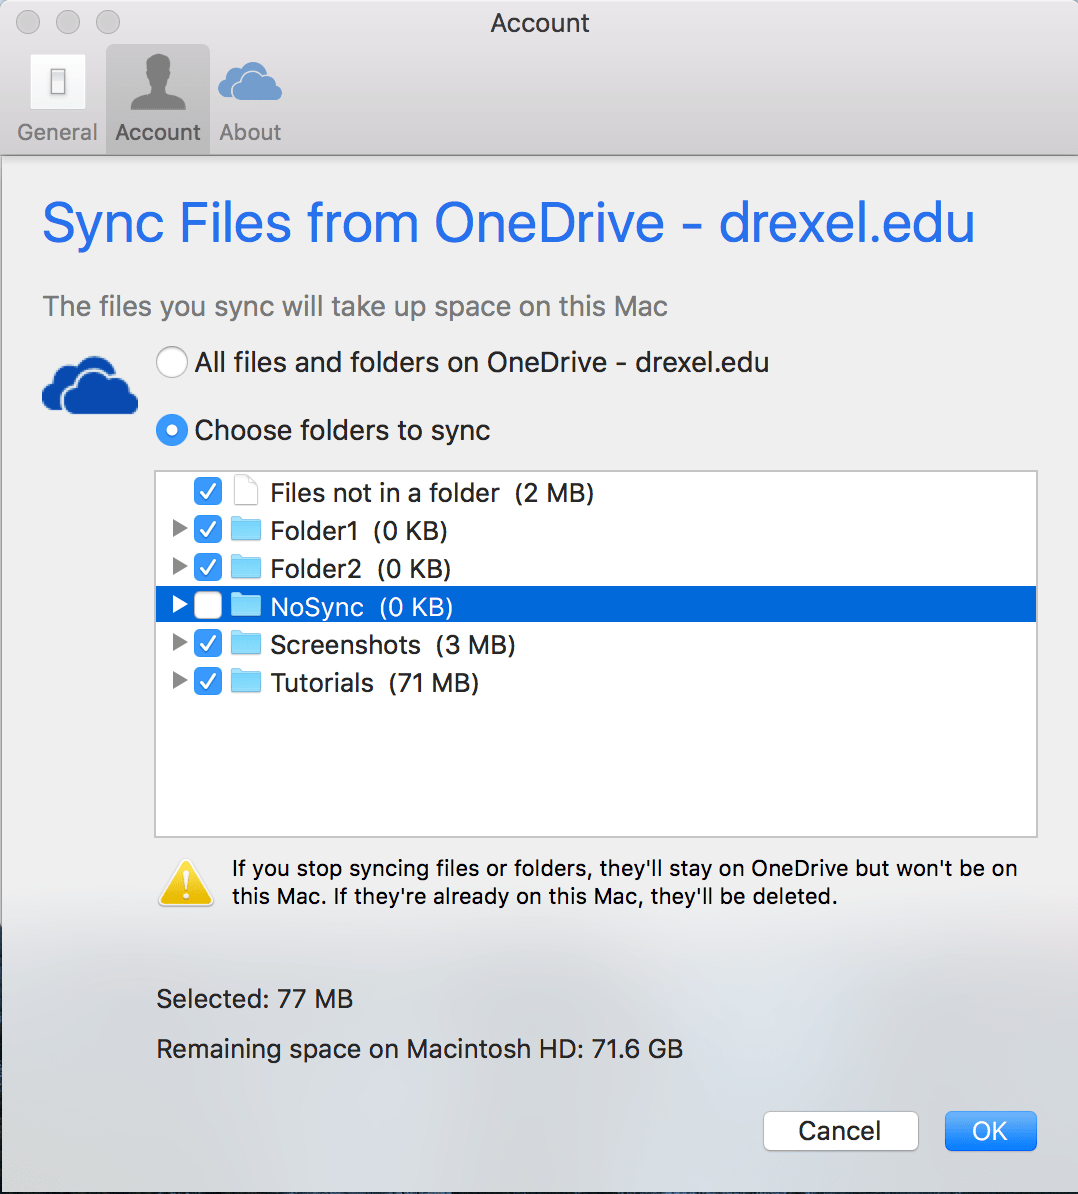Viewport: 1078px width, 1194px height.
Task: Select the All files and folders radio button
Action: coord(171,362)
